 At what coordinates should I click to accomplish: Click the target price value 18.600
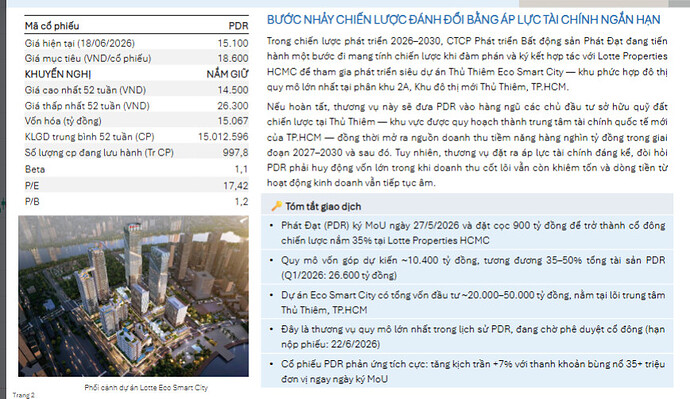233,59
